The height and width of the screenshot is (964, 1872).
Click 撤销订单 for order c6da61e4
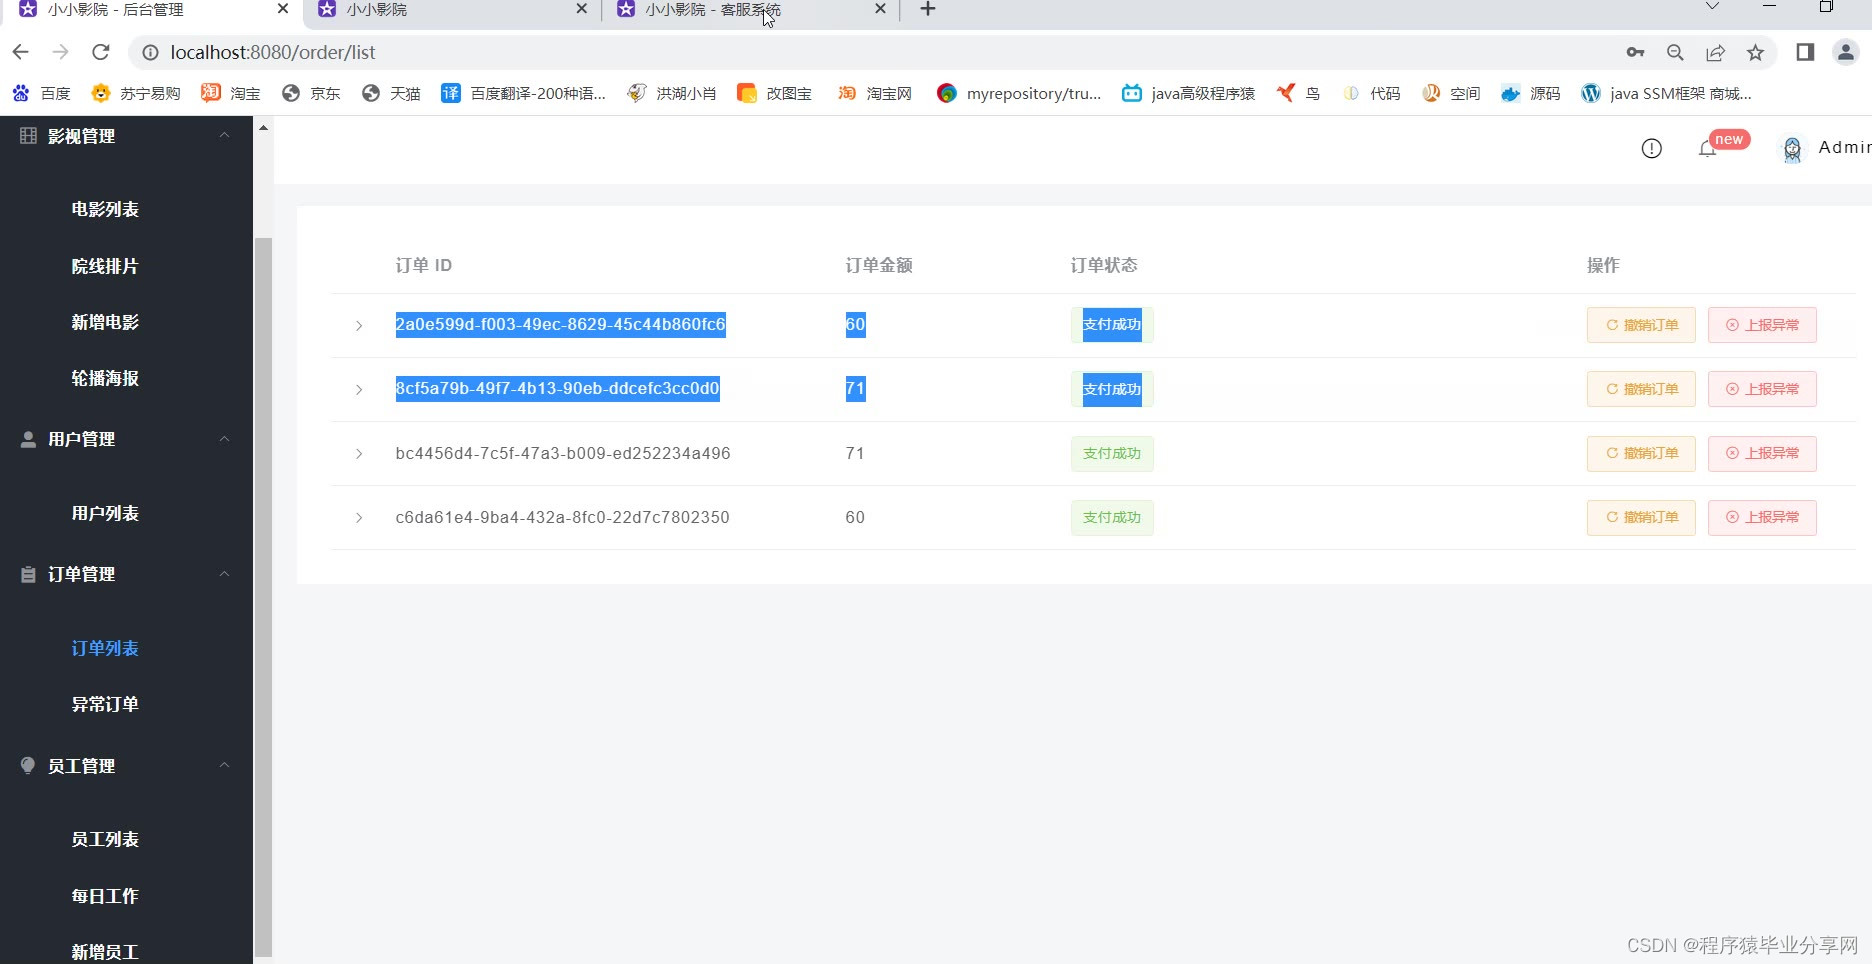click(1641, 517)
